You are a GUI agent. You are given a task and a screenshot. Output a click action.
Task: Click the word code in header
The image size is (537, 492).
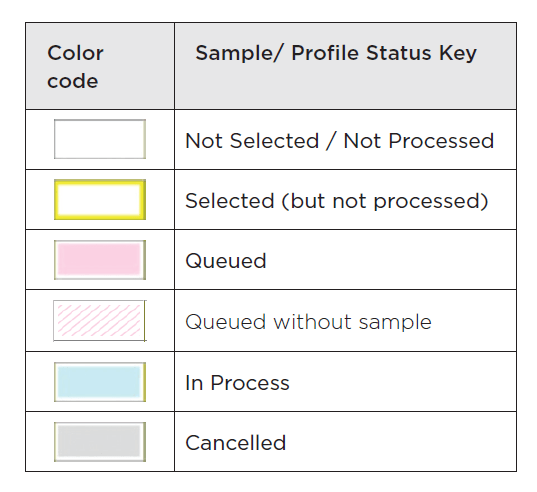[73, 81]
